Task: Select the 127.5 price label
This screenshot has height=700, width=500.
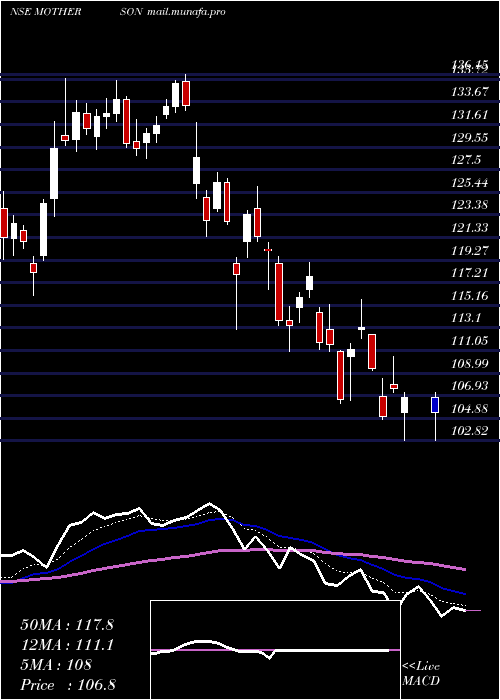Action: click(x=466, y=160)
